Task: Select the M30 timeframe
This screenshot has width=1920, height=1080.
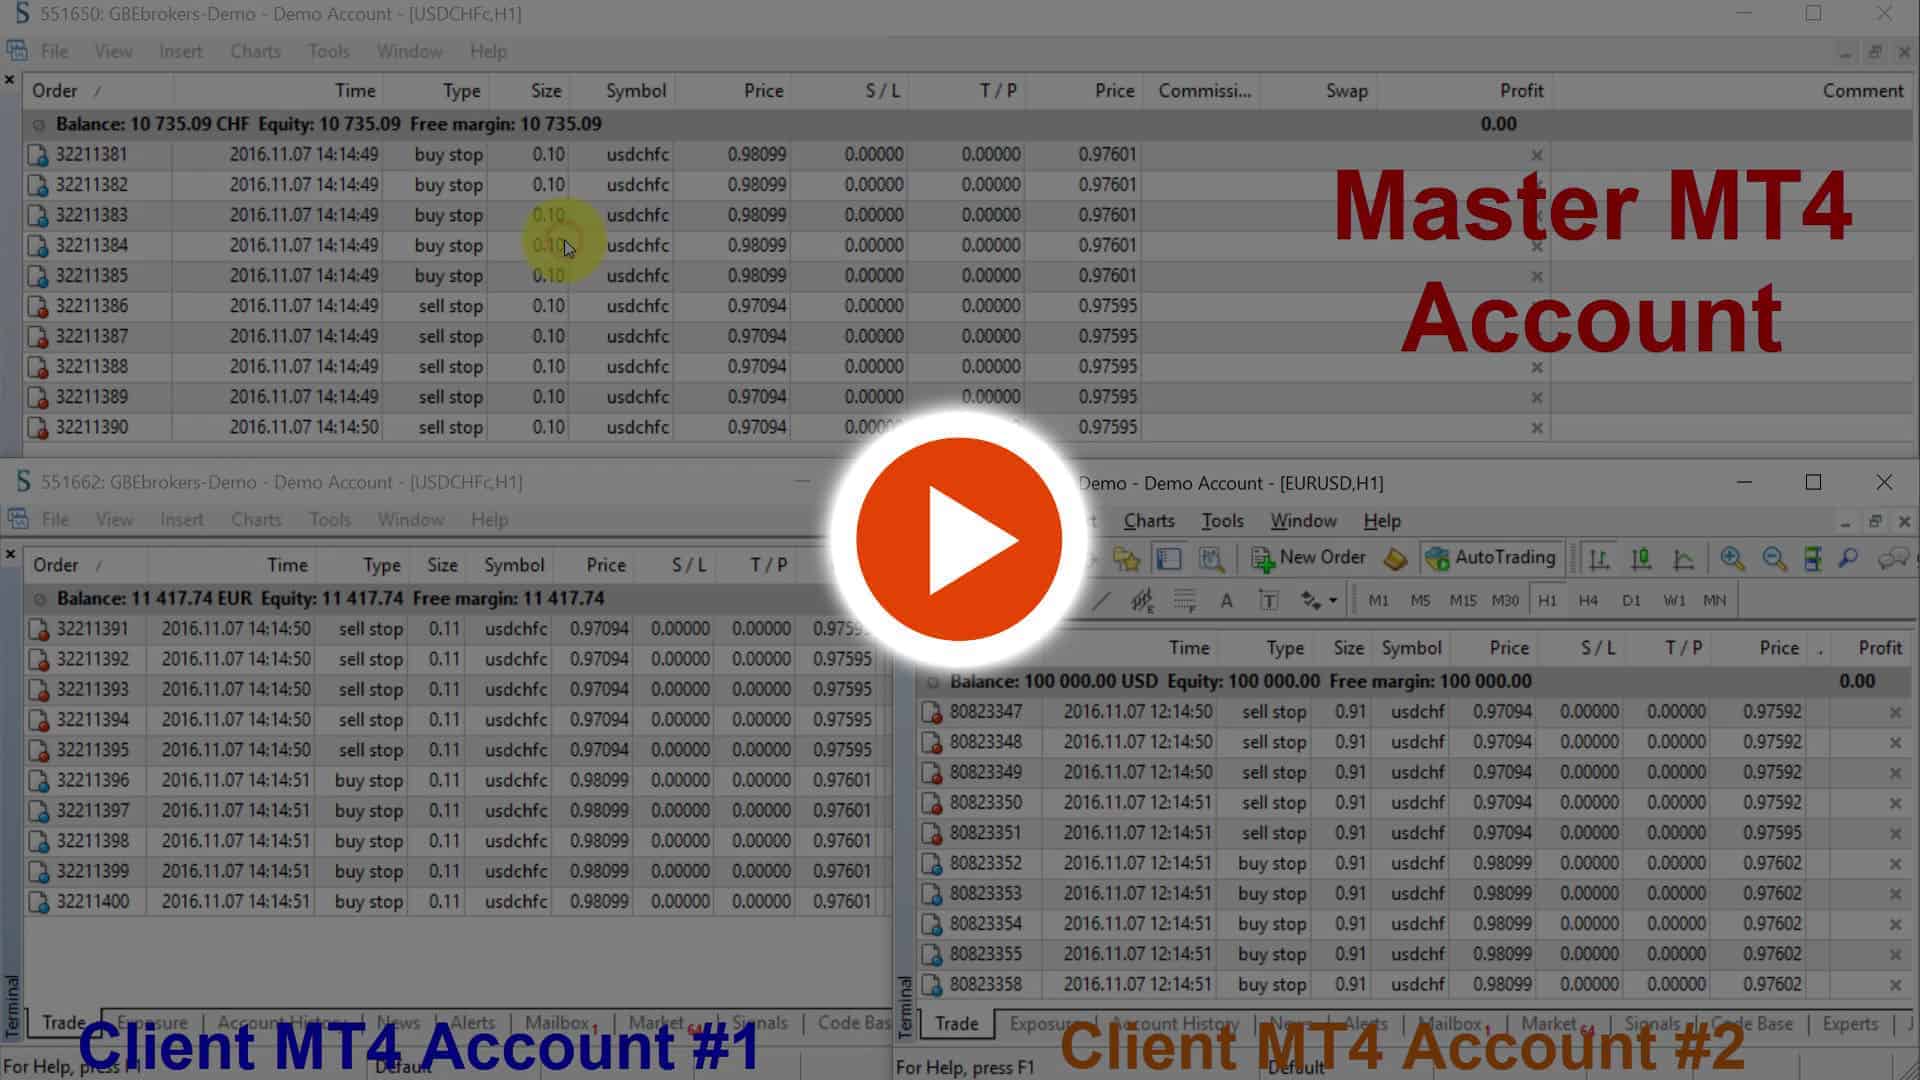Action: tap(1505, 600)
